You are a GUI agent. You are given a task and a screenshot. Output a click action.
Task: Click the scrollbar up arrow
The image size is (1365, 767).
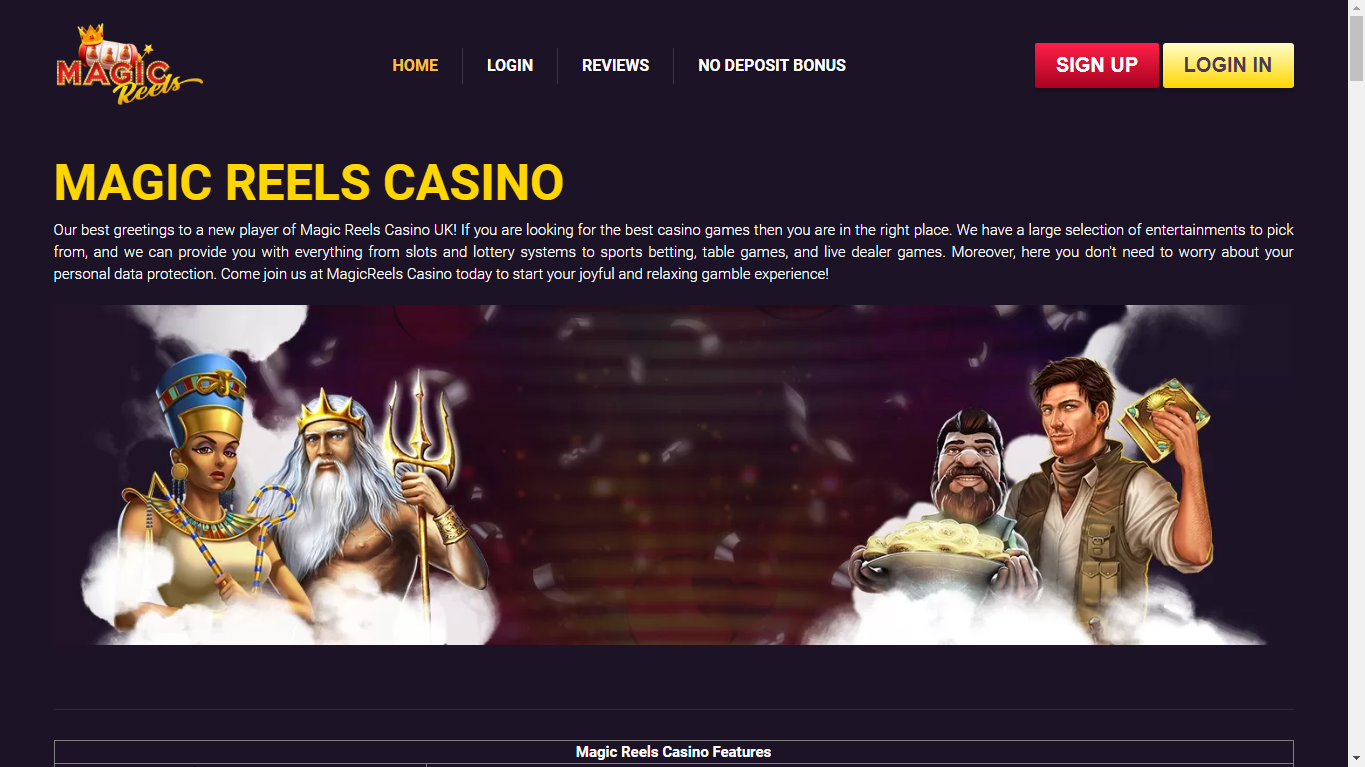point(1356,7)
